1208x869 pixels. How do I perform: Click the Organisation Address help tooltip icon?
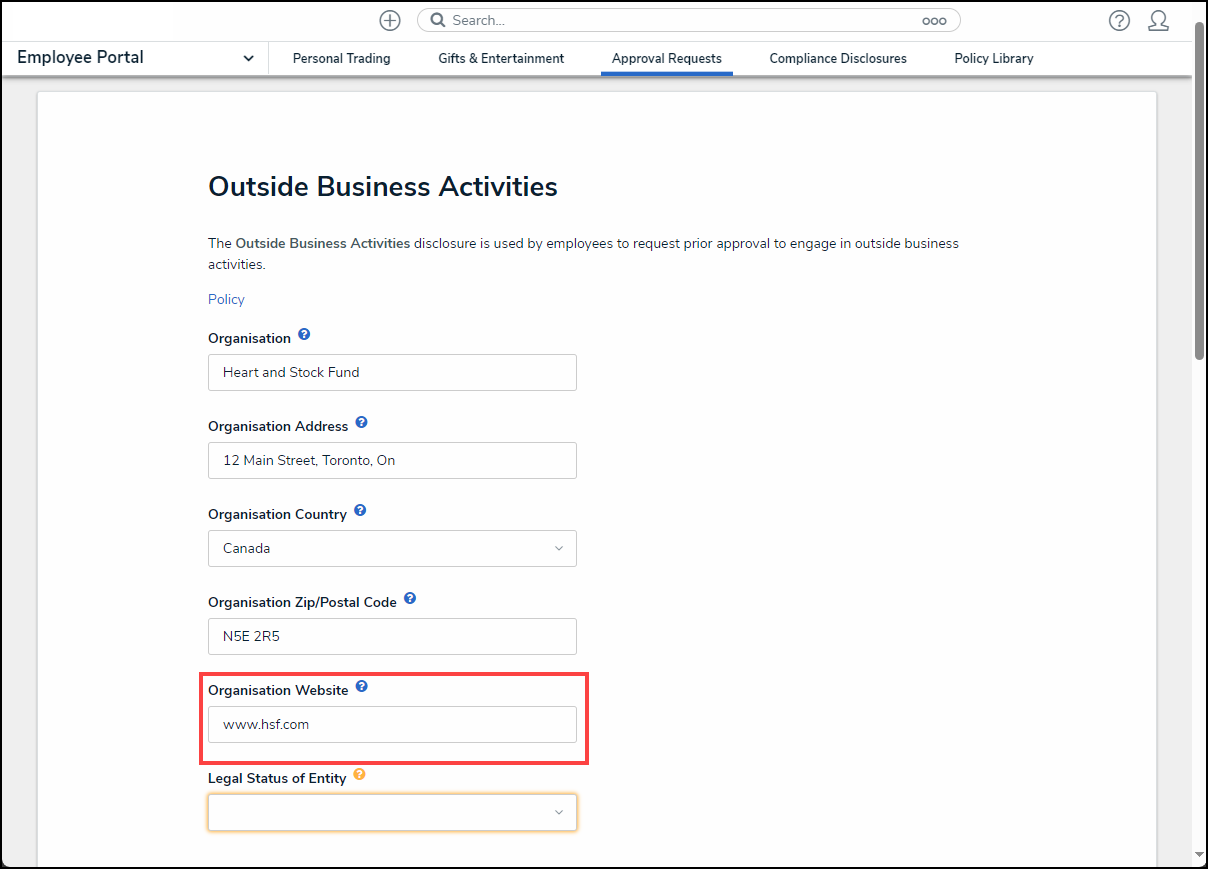point(361,422)
